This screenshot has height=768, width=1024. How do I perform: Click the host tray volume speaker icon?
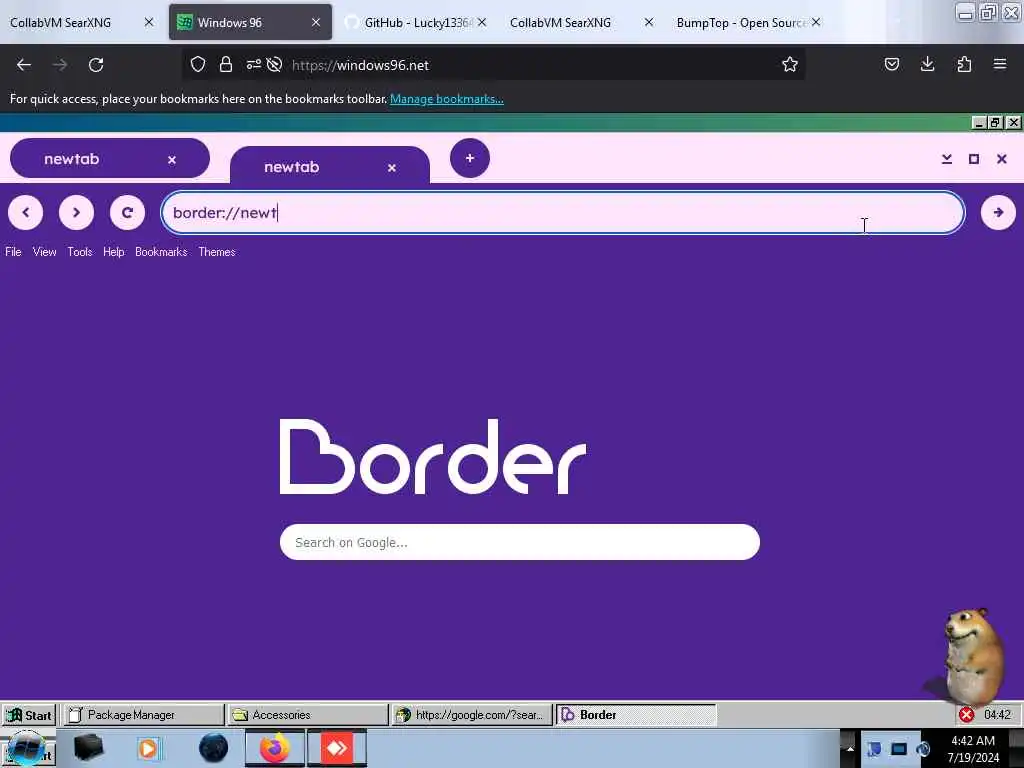923,749
